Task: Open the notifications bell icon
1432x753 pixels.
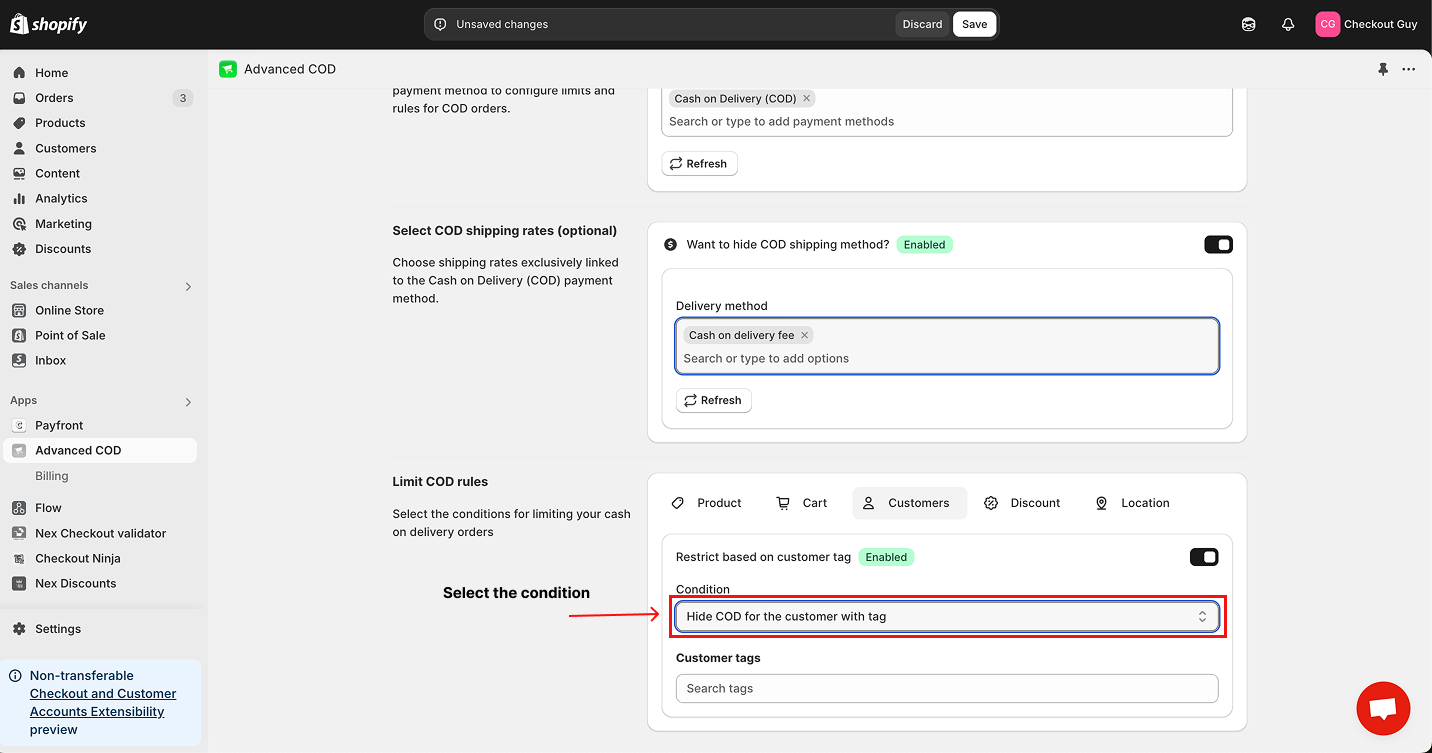Action: click(1288, 24)
